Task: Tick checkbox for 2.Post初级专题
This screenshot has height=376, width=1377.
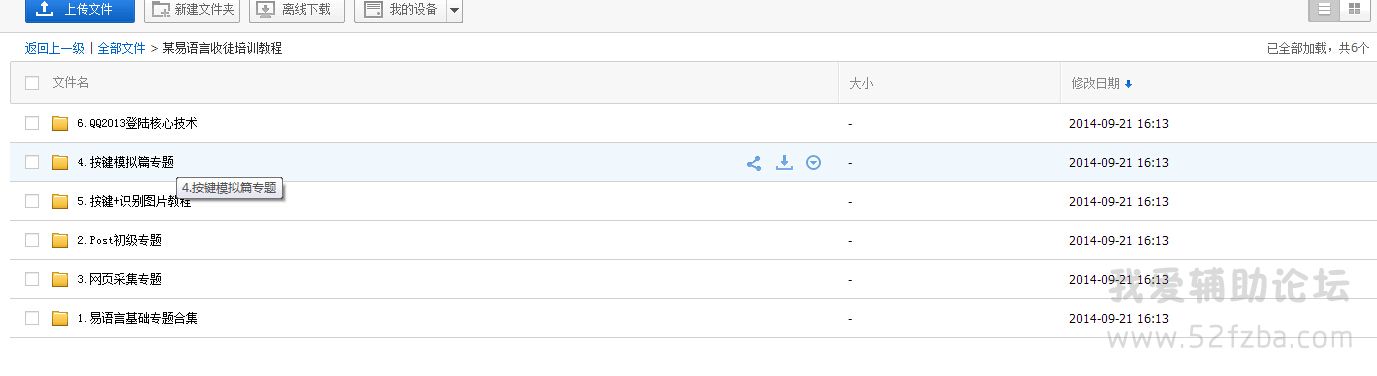Action: tap(32, 240)
